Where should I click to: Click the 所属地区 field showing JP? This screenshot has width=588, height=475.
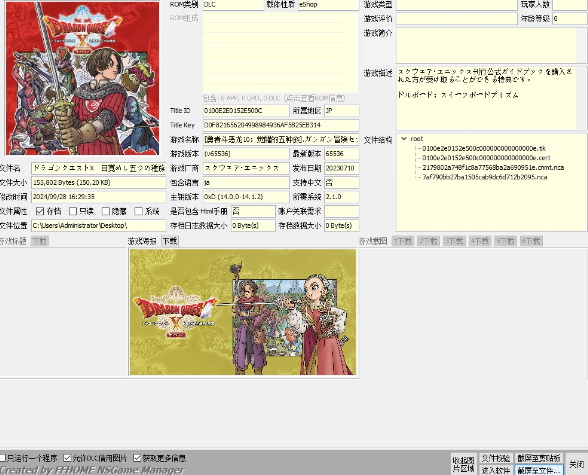coord(341,111)
